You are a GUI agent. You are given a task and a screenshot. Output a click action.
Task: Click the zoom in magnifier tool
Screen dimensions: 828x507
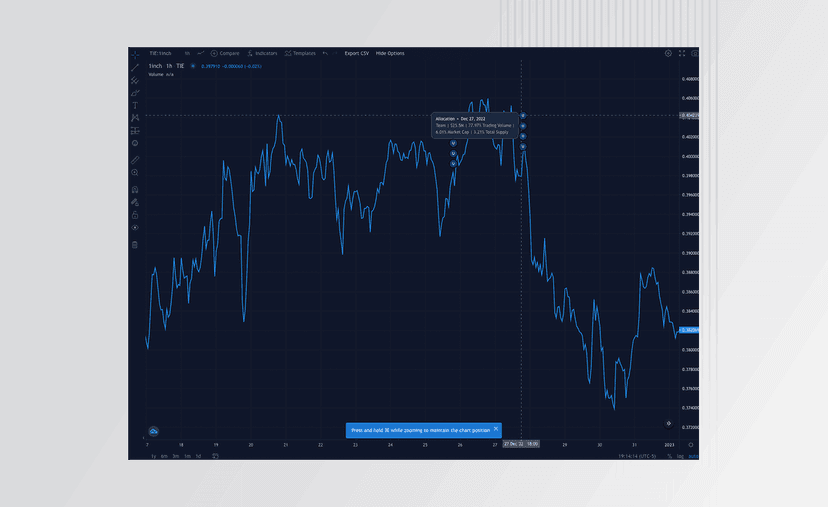[x=135, y=172]
